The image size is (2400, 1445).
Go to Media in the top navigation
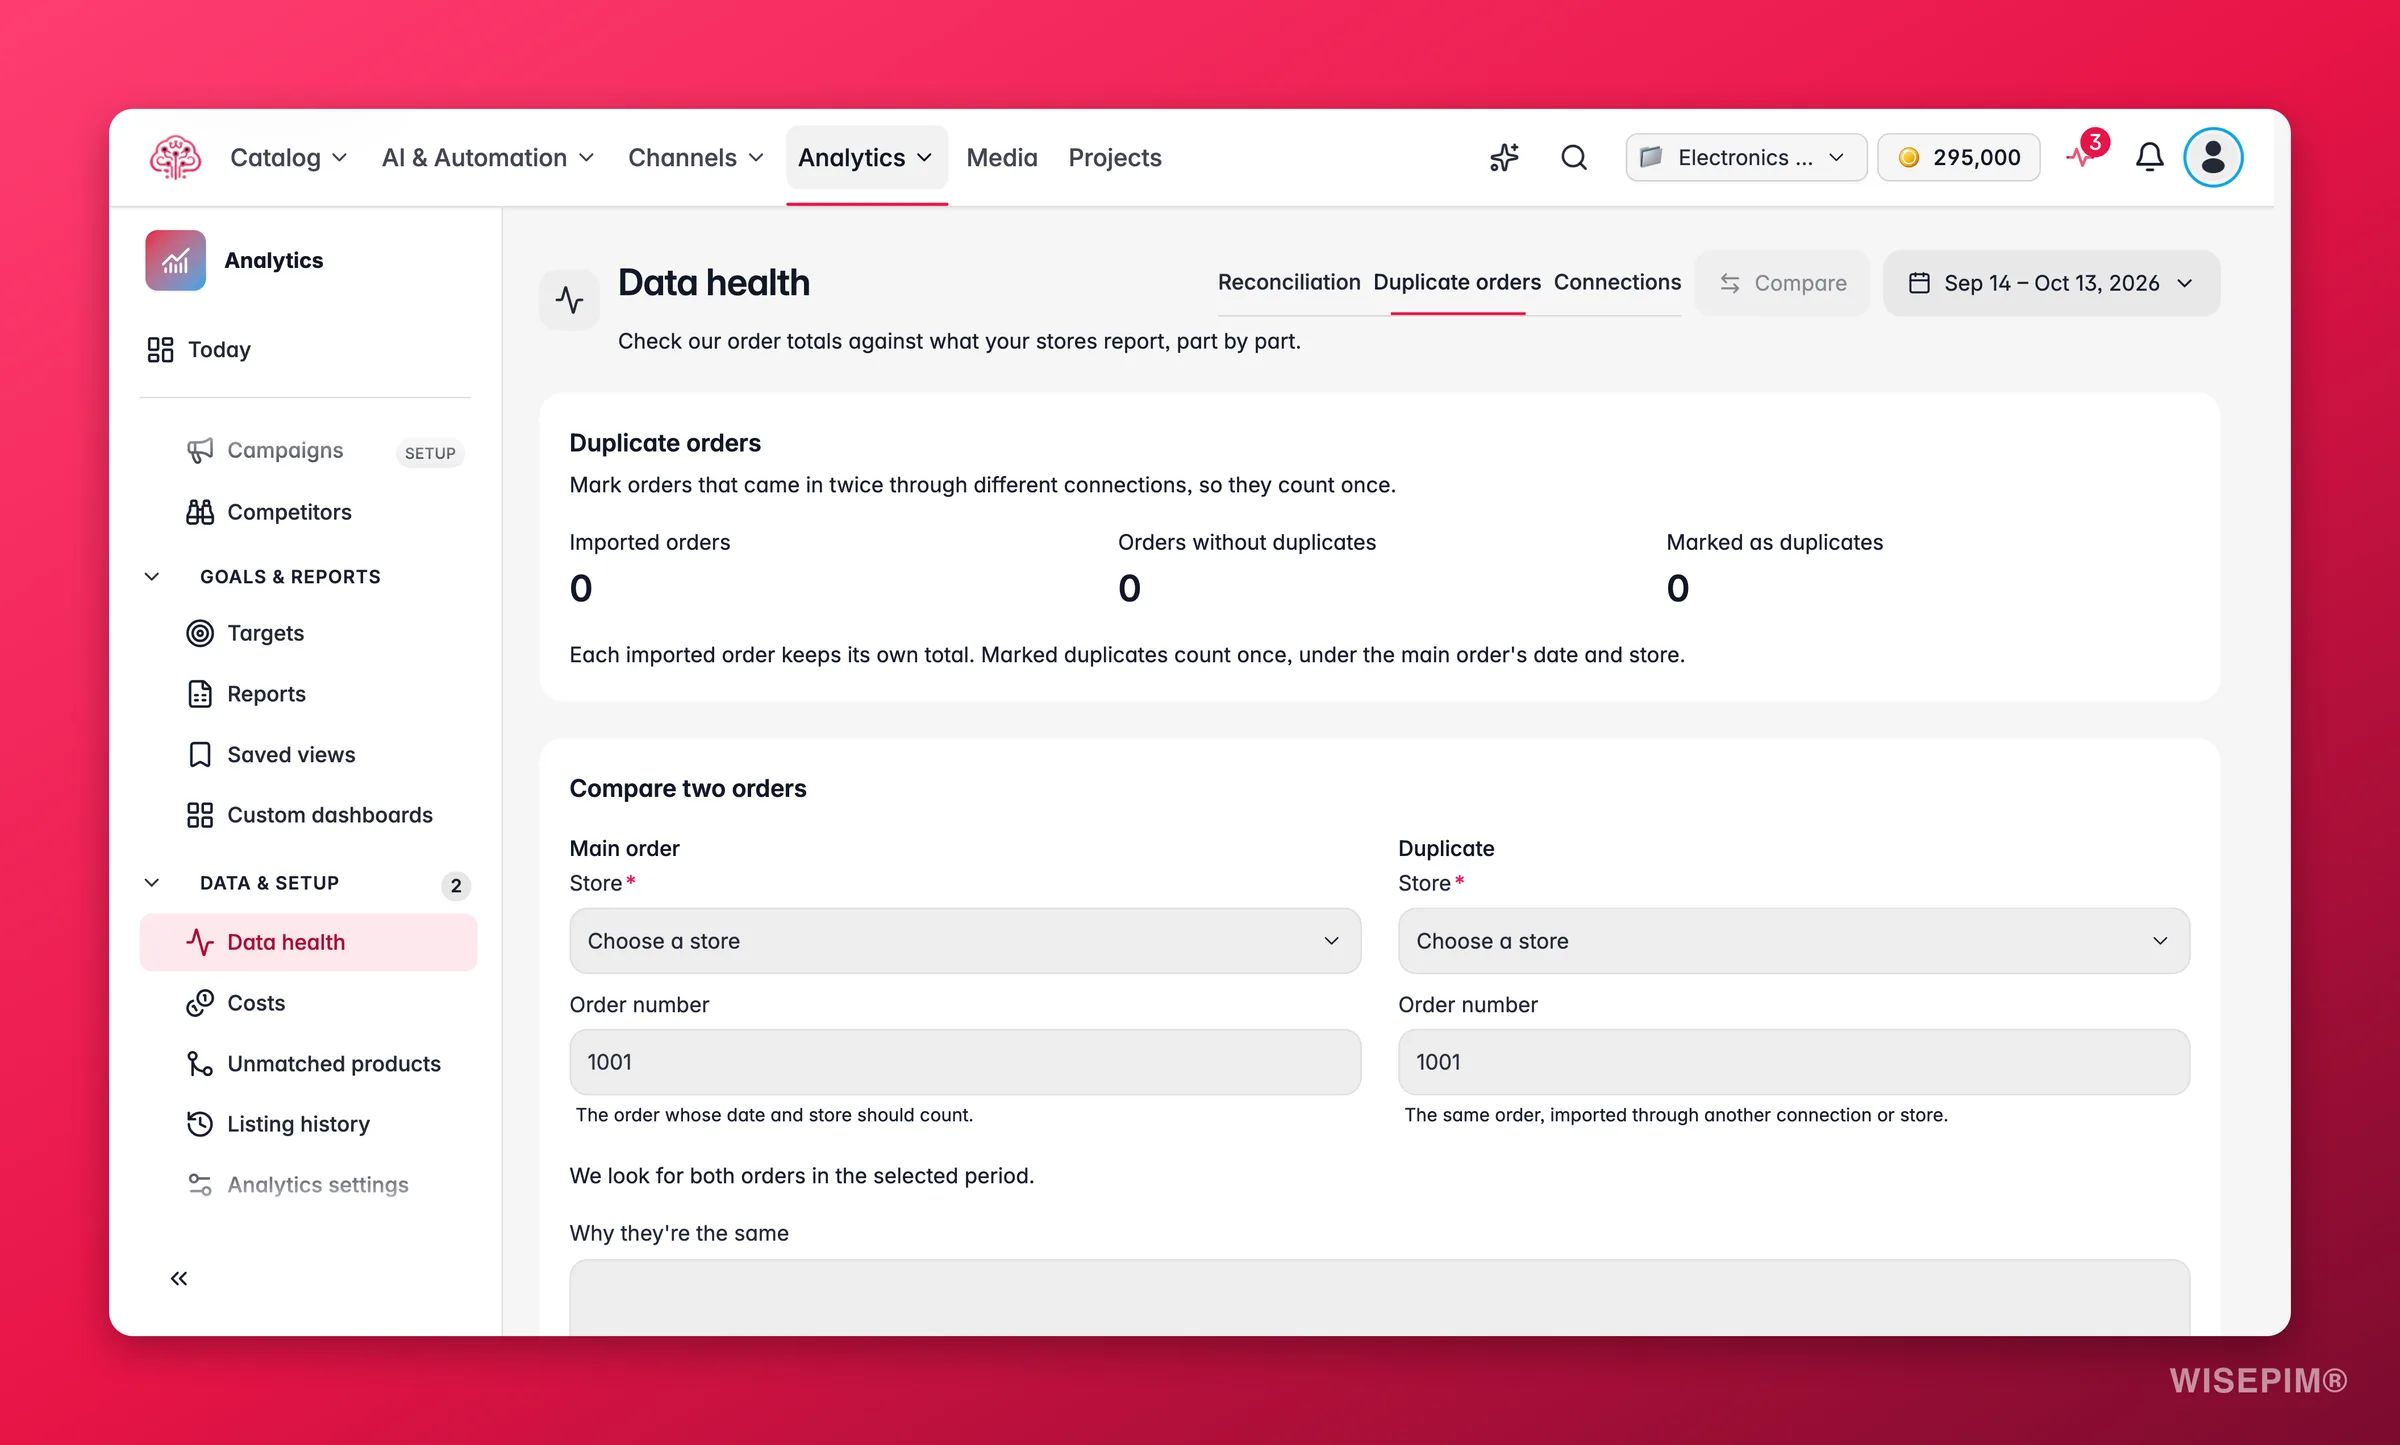point(1002,158)
